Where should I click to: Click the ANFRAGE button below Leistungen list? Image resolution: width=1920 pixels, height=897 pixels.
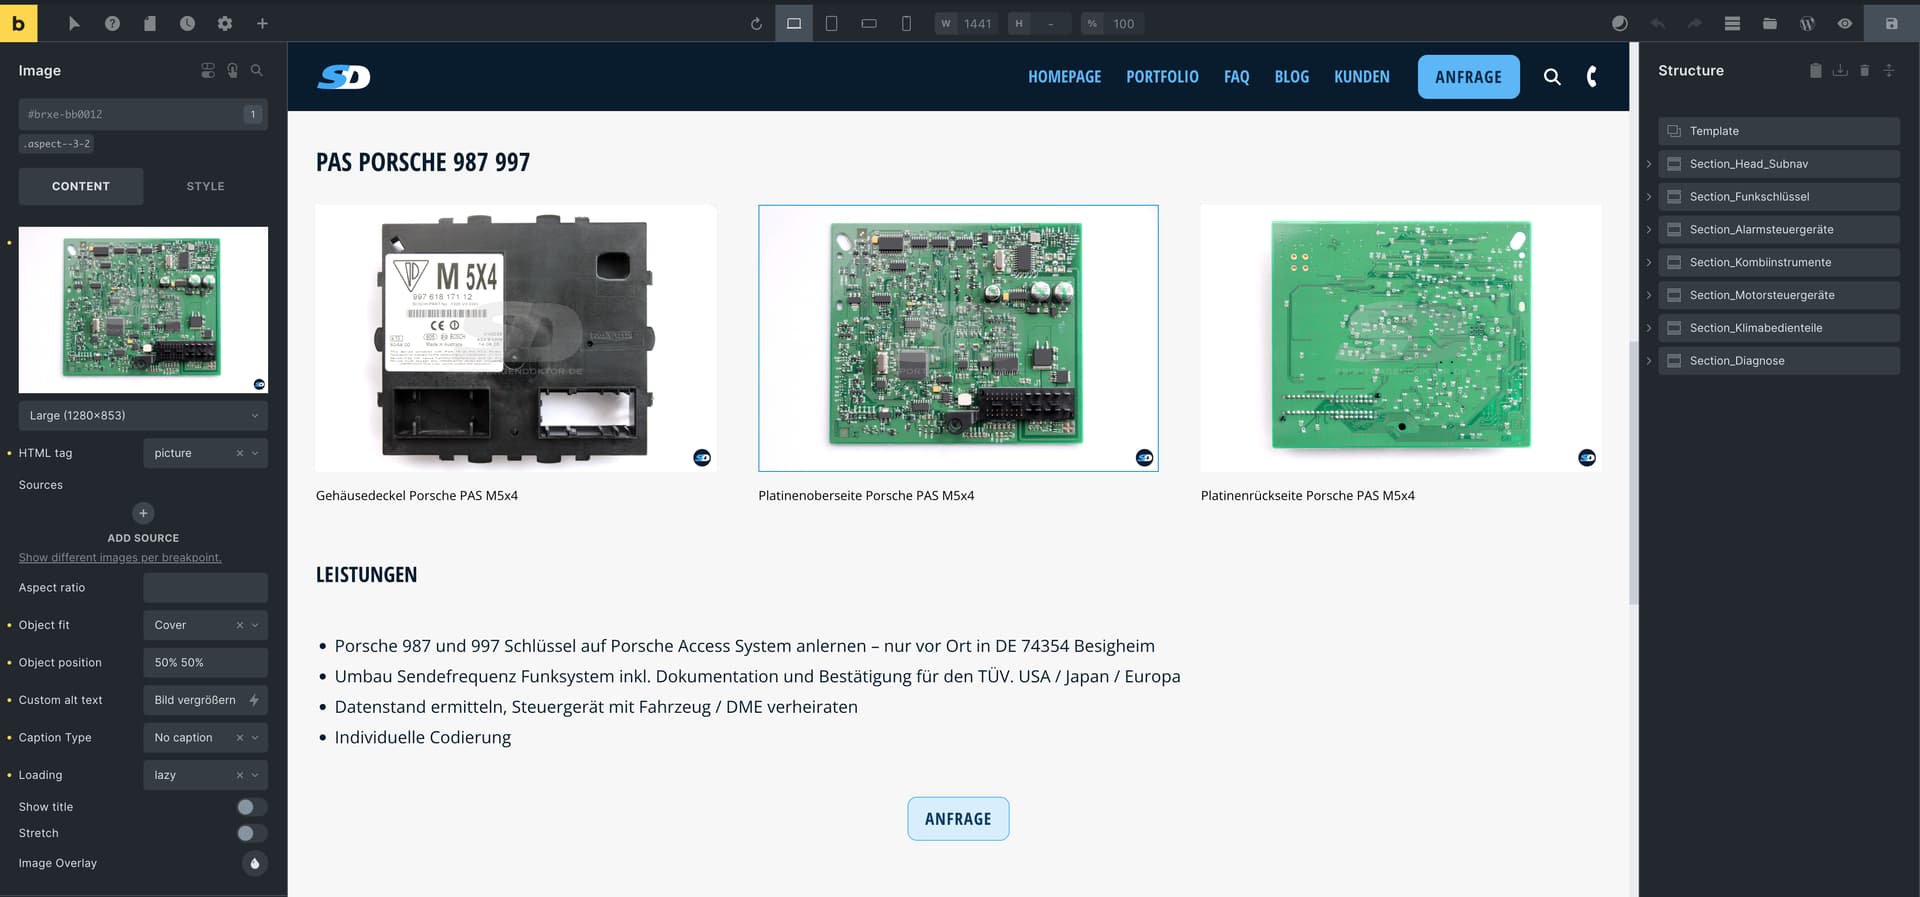(958, 819)
